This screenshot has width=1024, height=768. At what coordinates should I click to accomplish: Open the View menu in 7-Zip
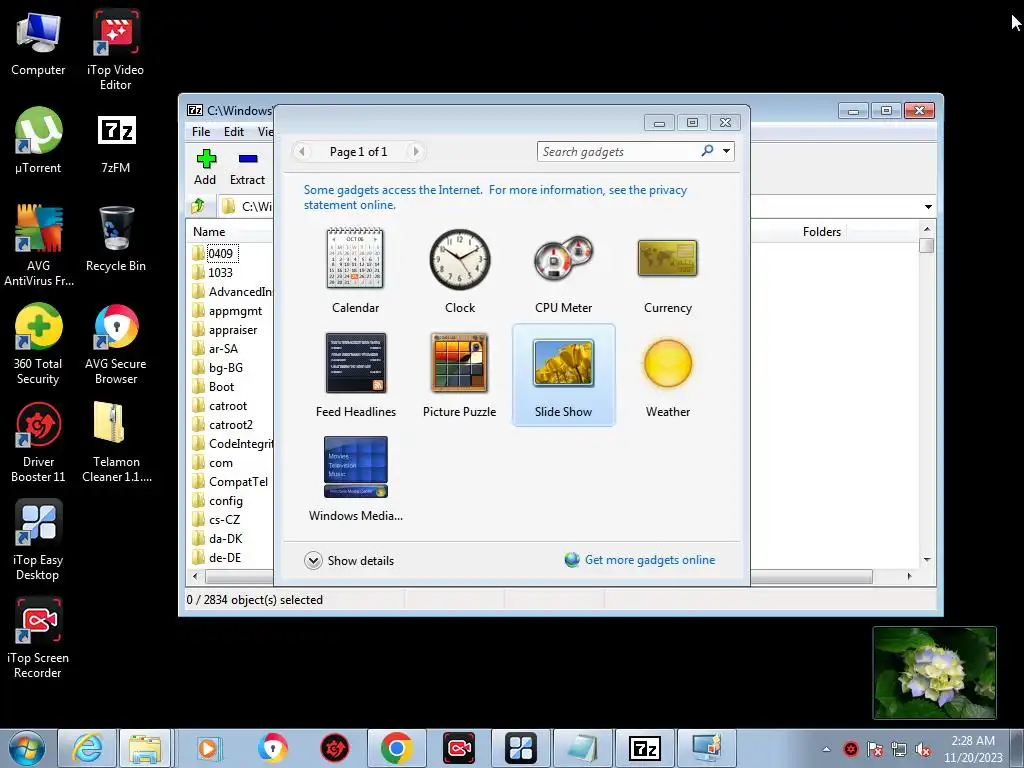tap(264, 131)
